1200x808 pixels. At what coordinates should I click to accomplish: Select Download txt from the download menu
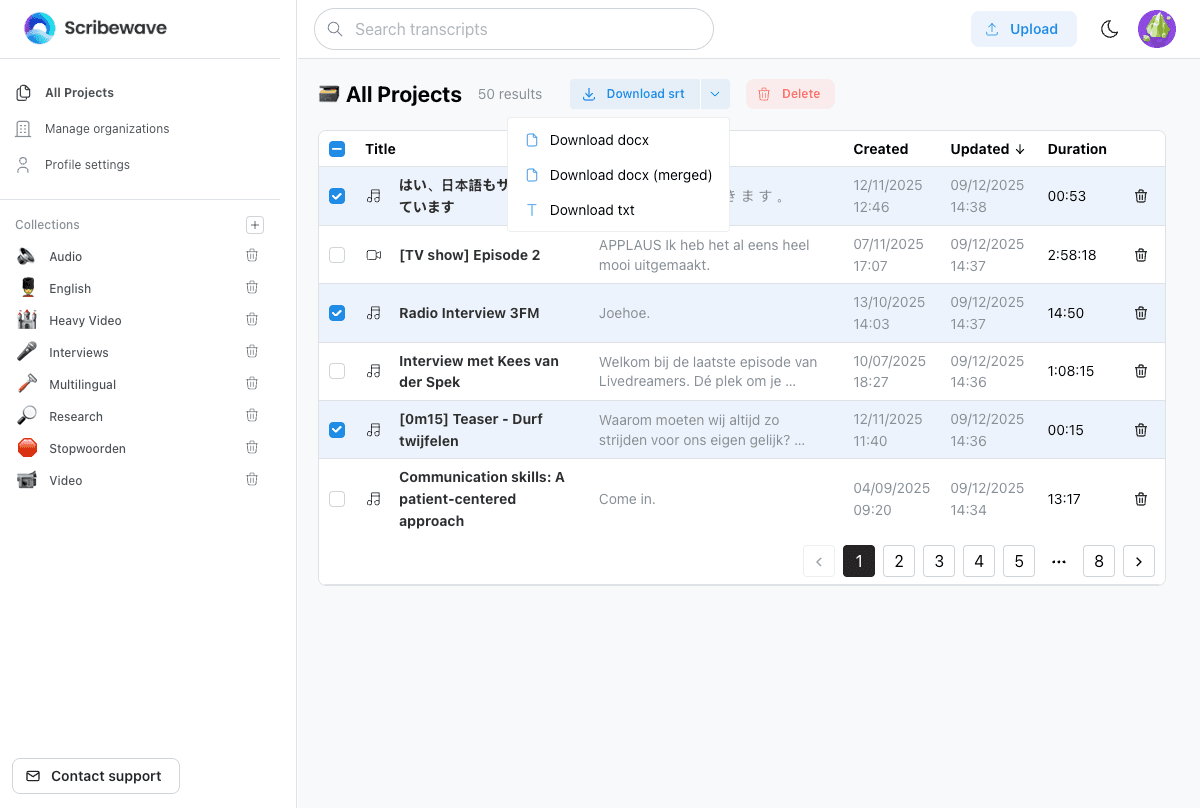pyautogui.click(x=592, y=209)
